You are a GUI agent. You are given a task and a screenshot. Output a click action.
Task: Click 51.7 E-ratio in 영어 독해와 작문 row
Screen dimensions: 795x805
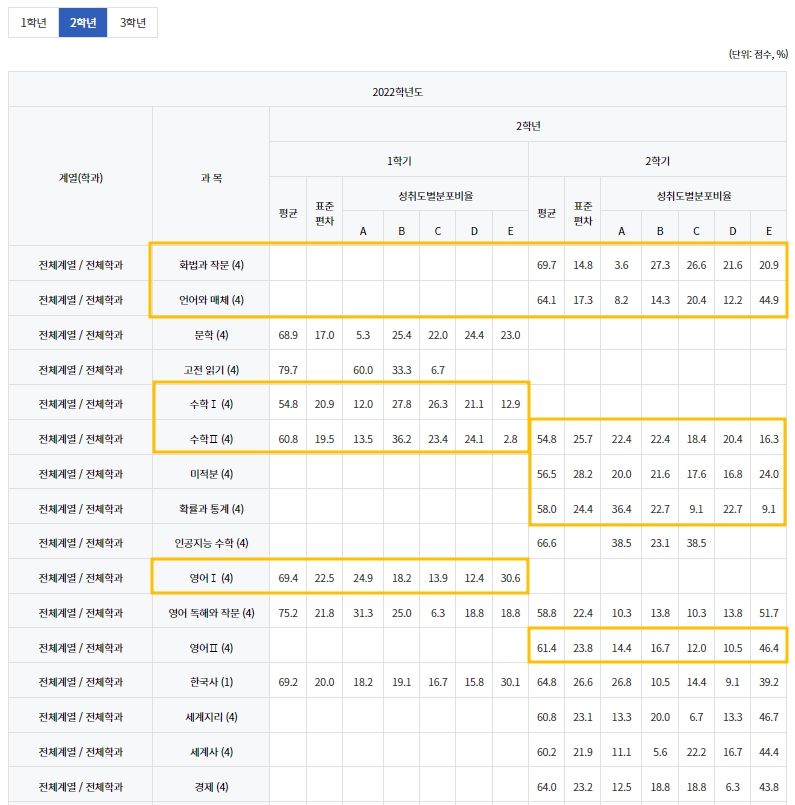tap(768, 612)
